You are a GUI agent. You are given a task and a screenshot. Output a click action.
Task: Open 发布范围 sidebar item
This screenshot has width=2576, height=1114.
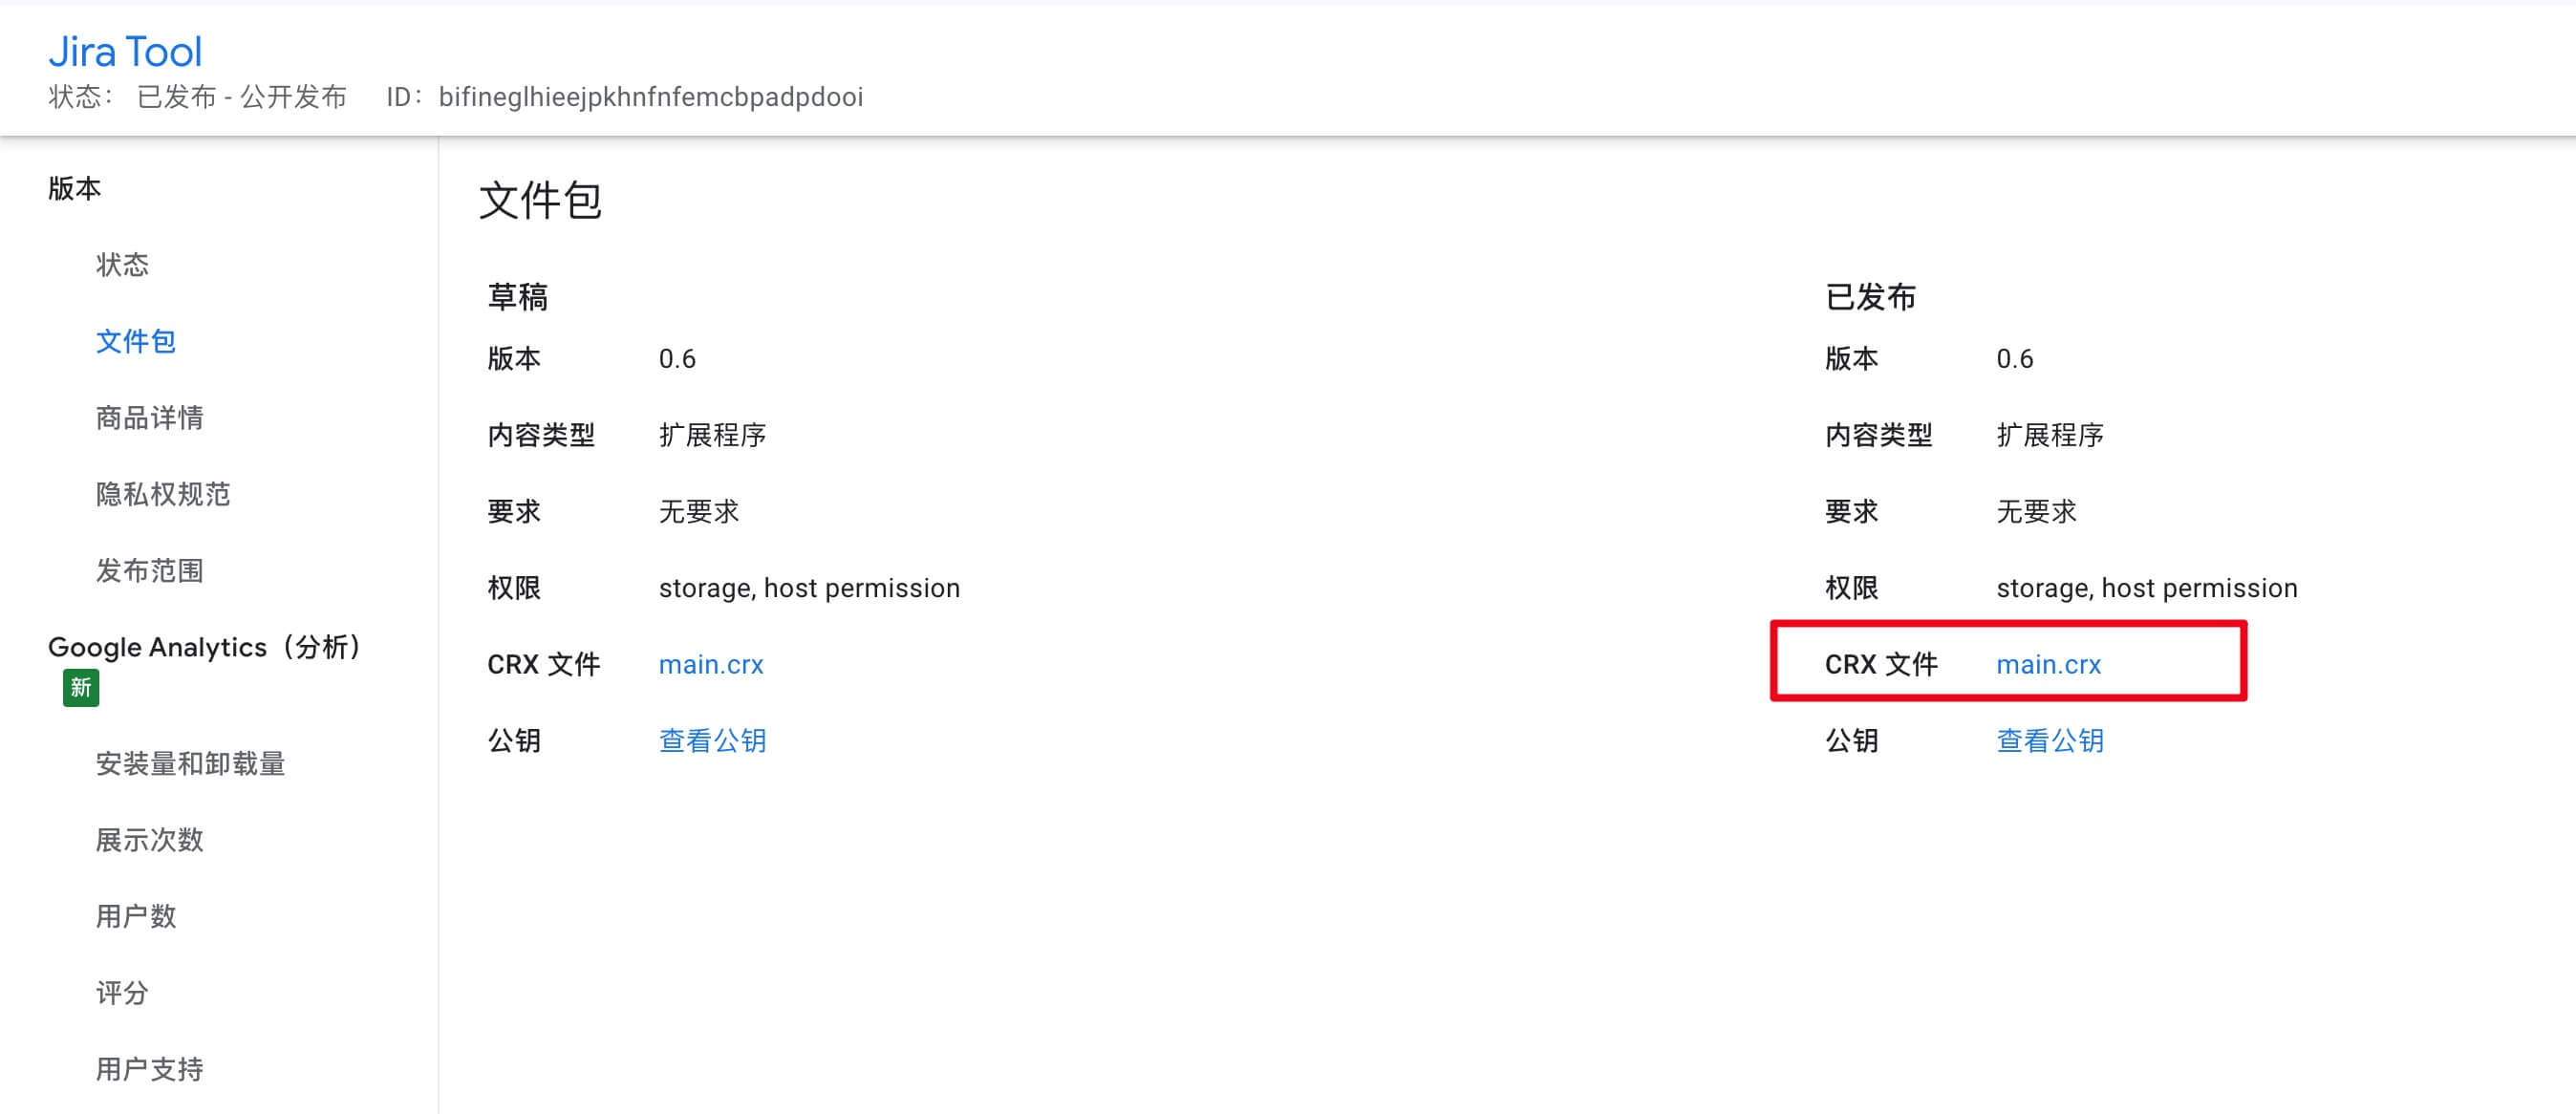149,570
